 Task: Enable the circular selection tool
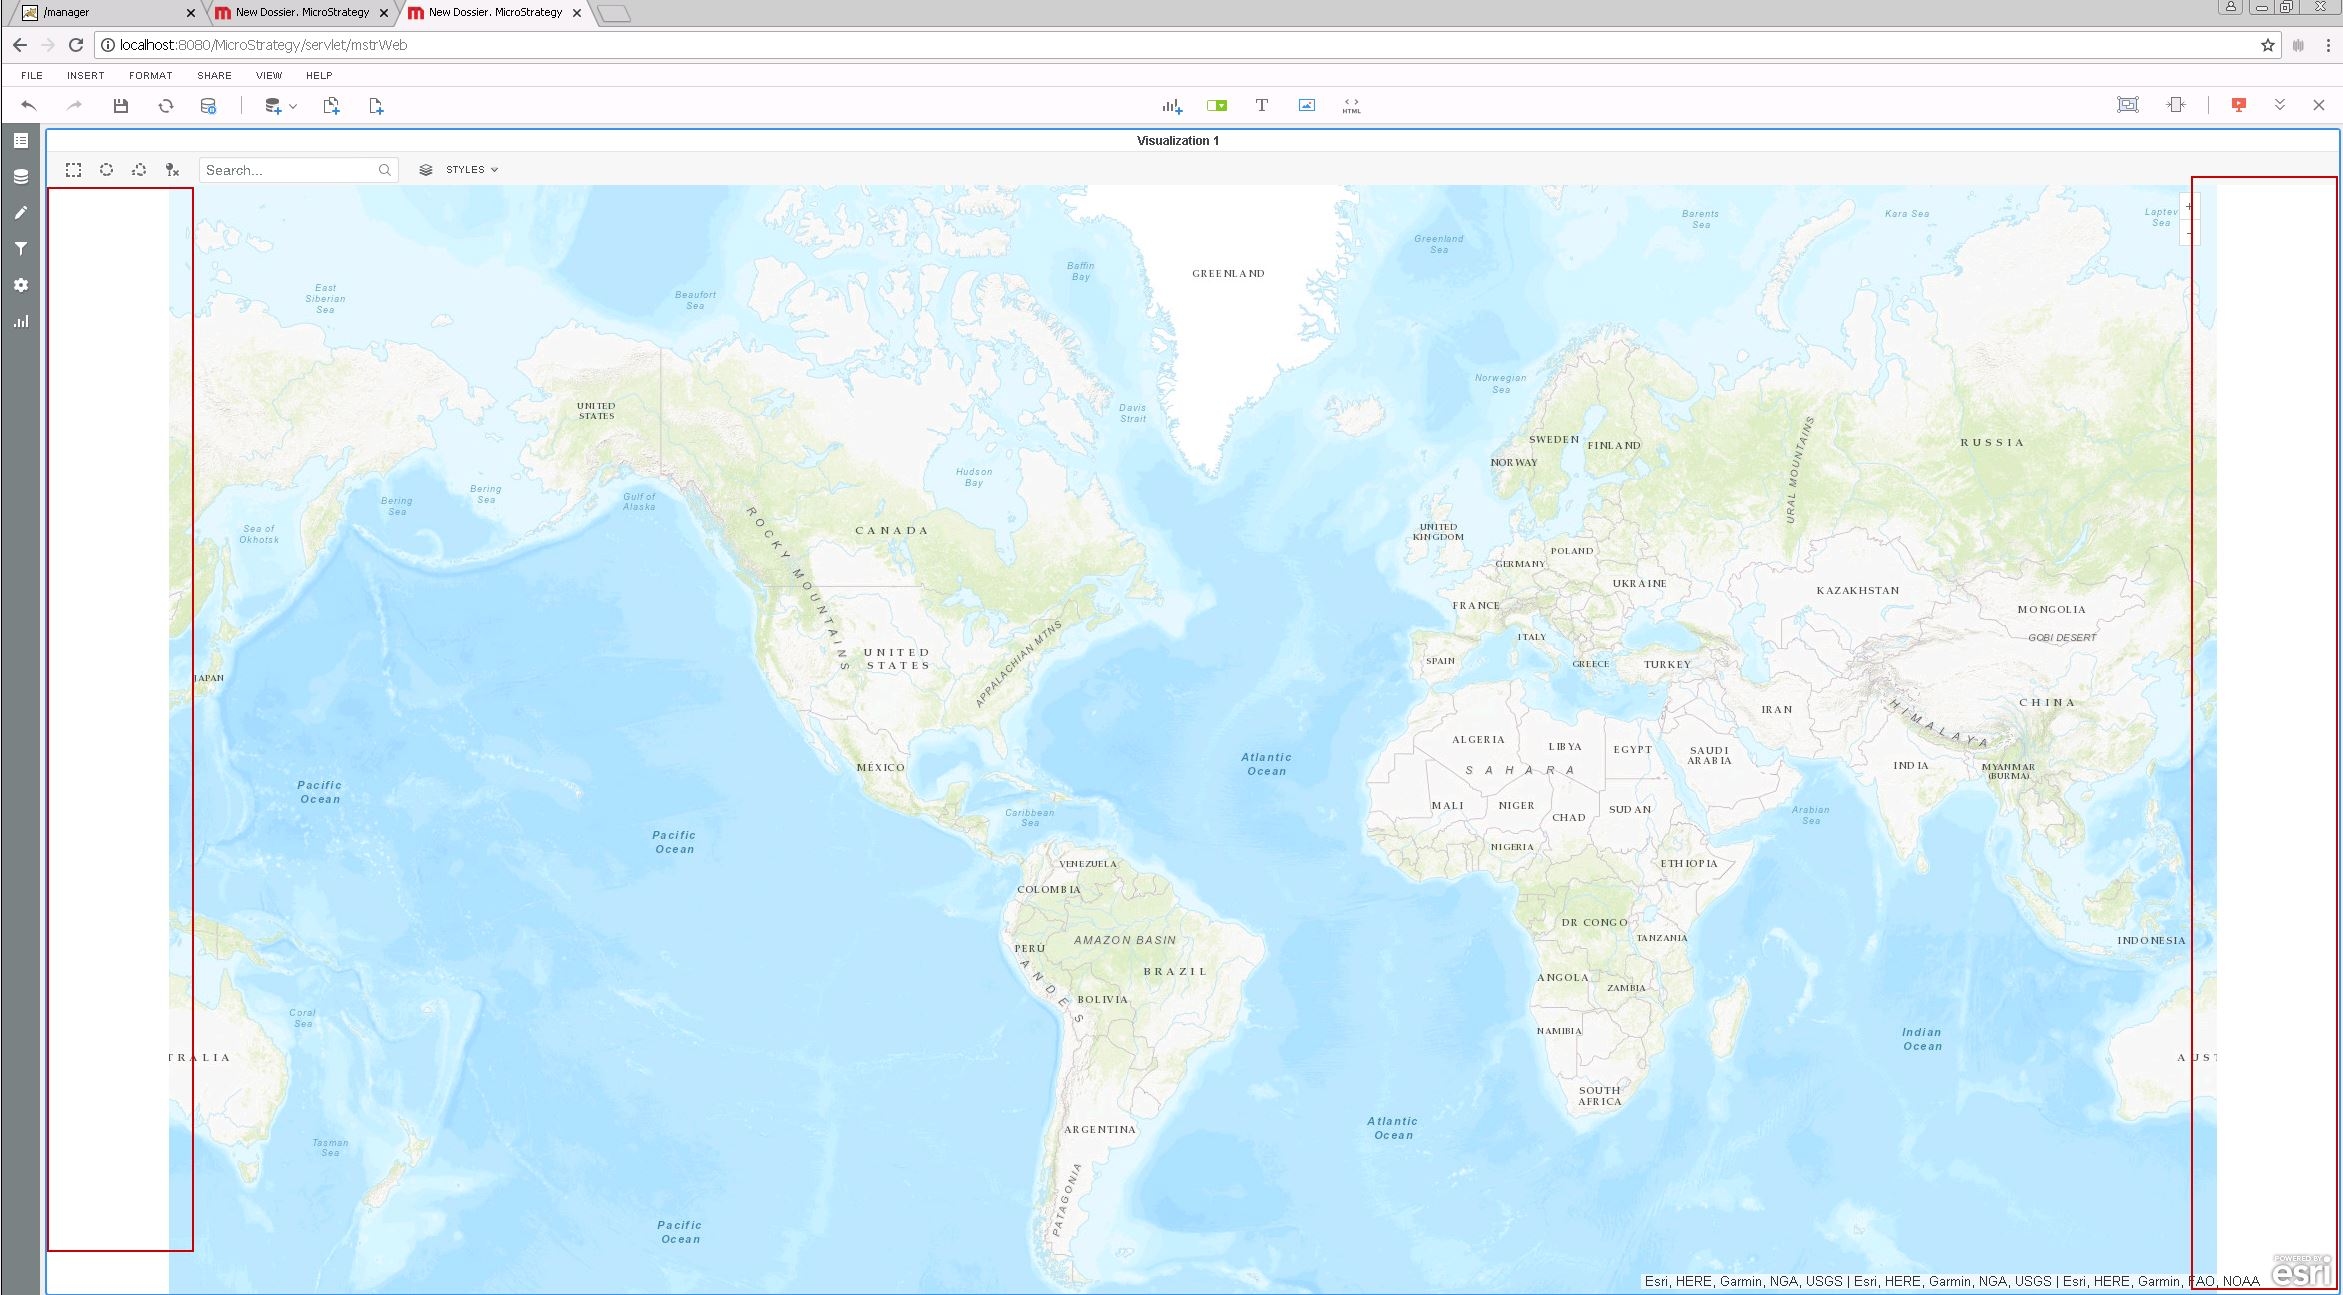click(107, 170)
